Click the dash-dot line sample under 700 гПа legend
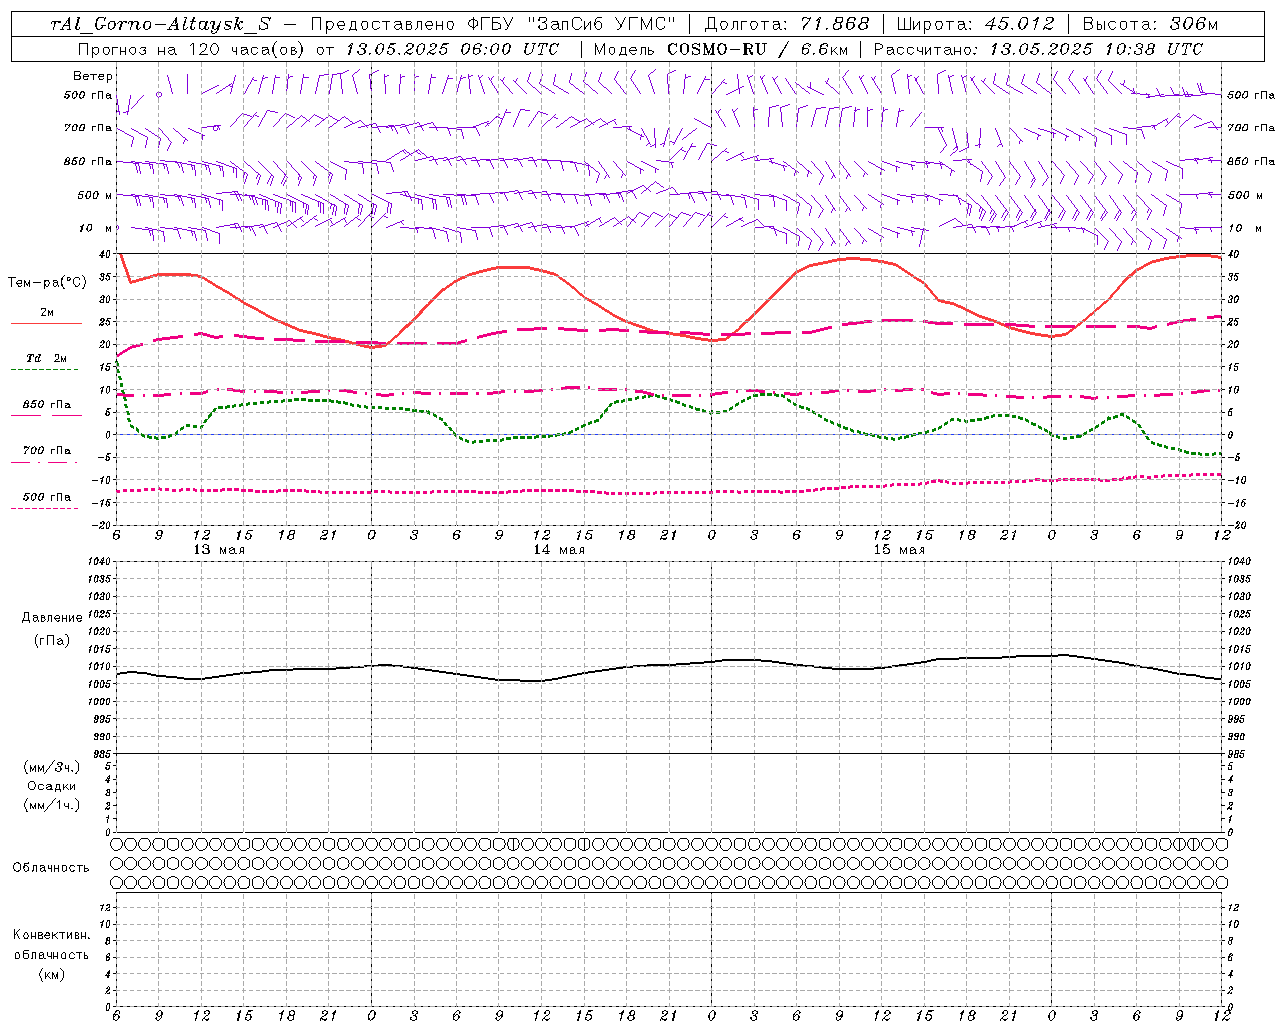 click(x=45, y=463)
